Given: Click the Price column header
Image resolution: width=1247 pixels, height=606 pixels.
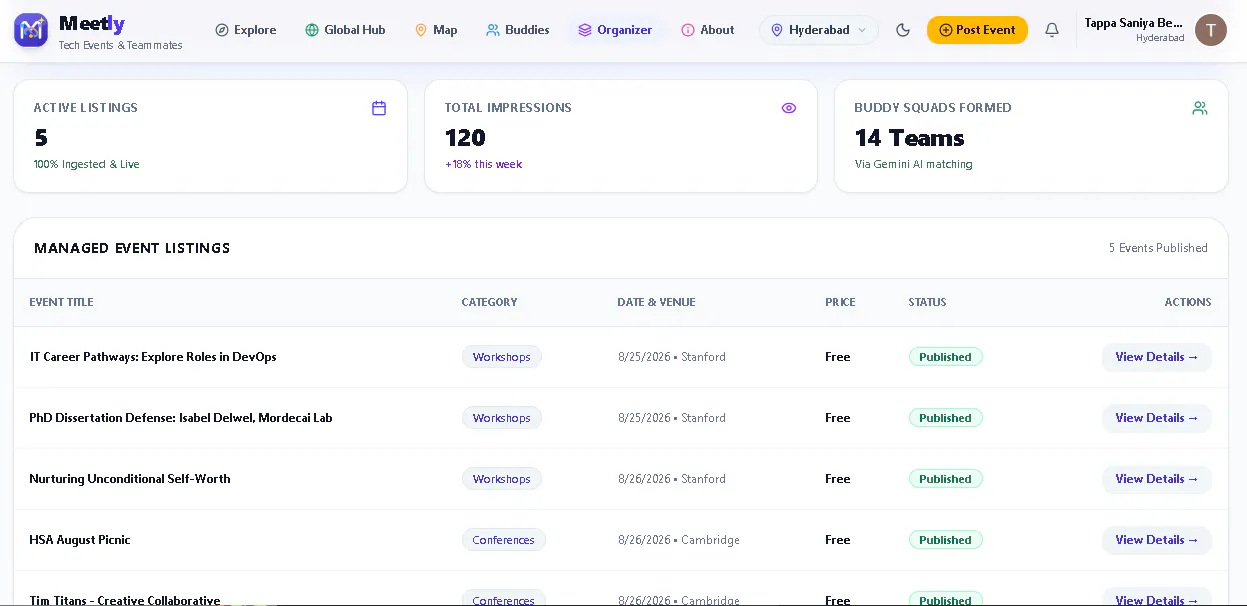Looking at the screenshot, I should tap(840, 302).
